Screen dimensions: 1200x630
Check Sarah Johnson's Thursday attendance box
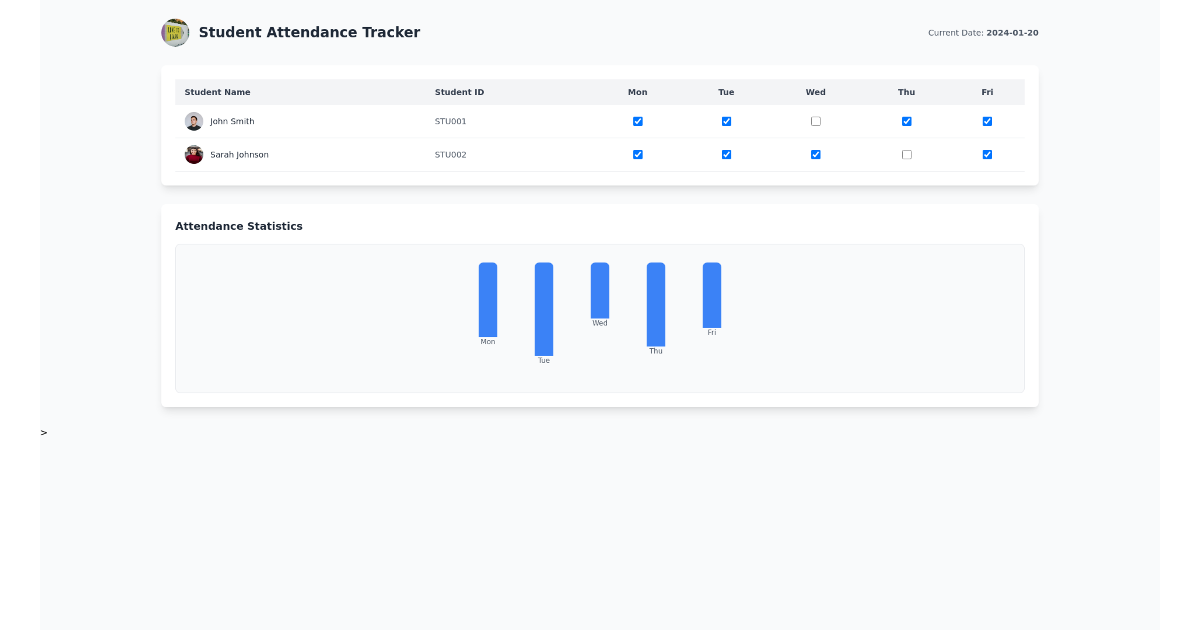(x=907, y=155)
